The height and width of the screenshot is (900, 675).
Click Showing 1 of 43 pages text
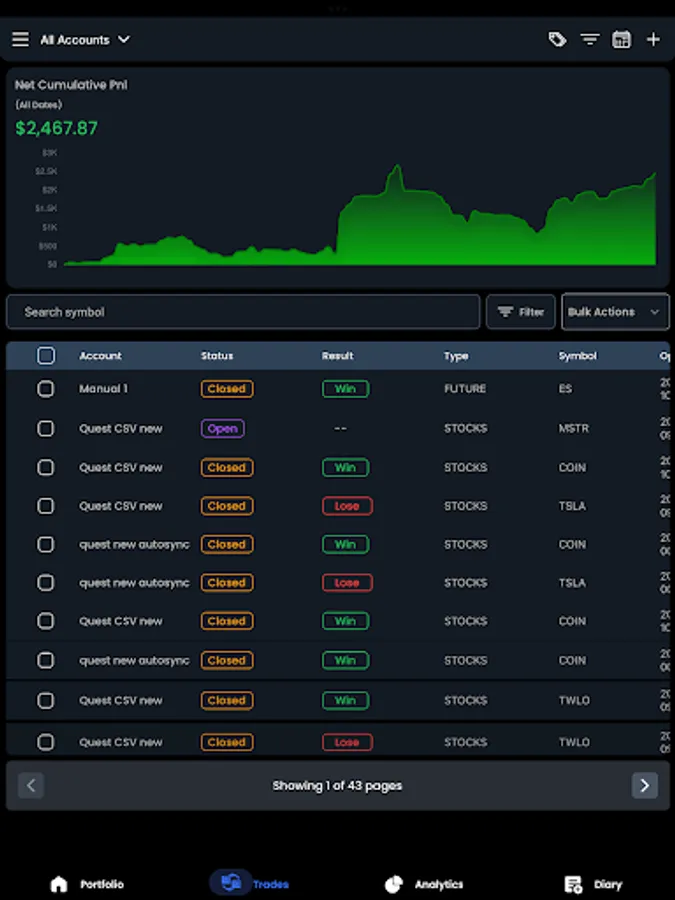tap(338, 786)
